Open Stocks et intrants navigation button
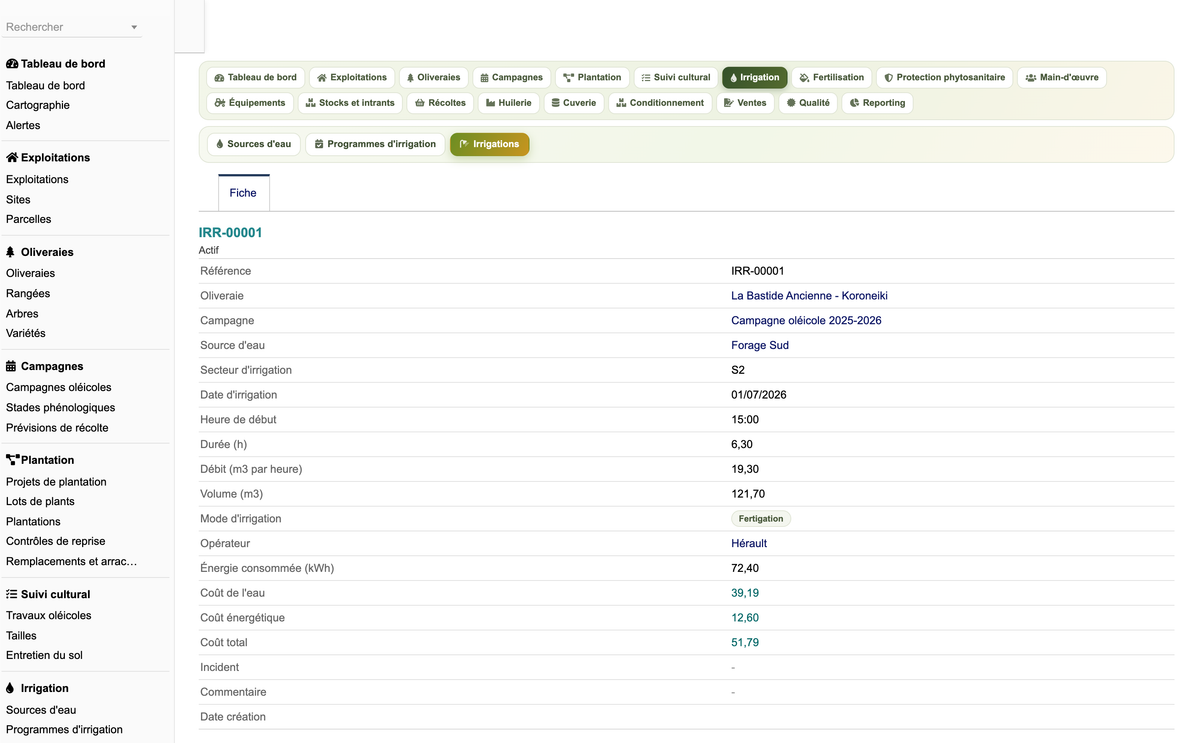Viewport: 1200px width, 743px height. point(350,103)
